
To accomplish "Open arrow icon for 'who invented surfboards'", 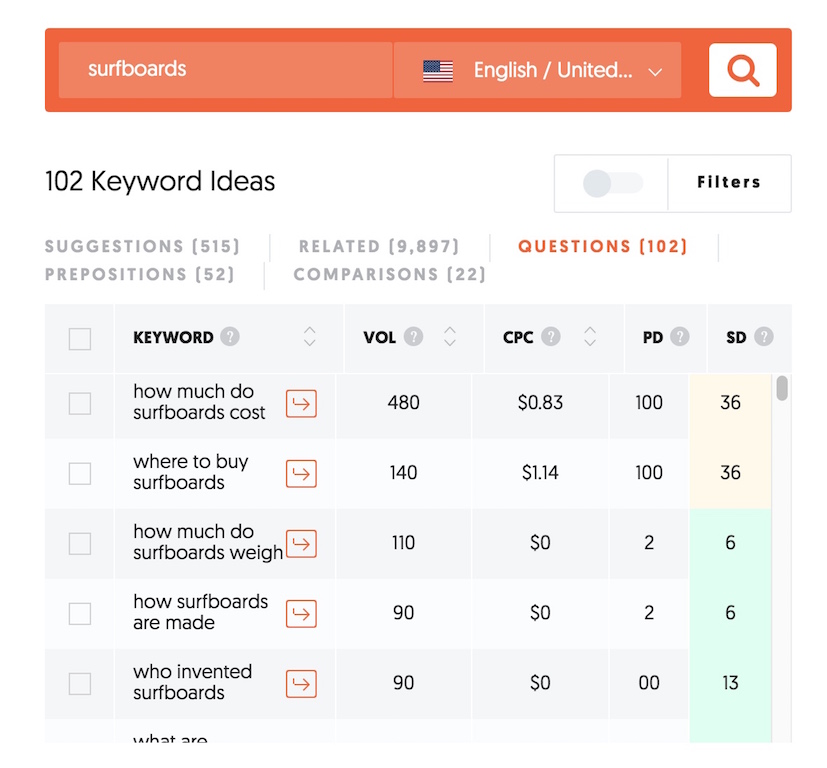I will [x=301, y=684].
